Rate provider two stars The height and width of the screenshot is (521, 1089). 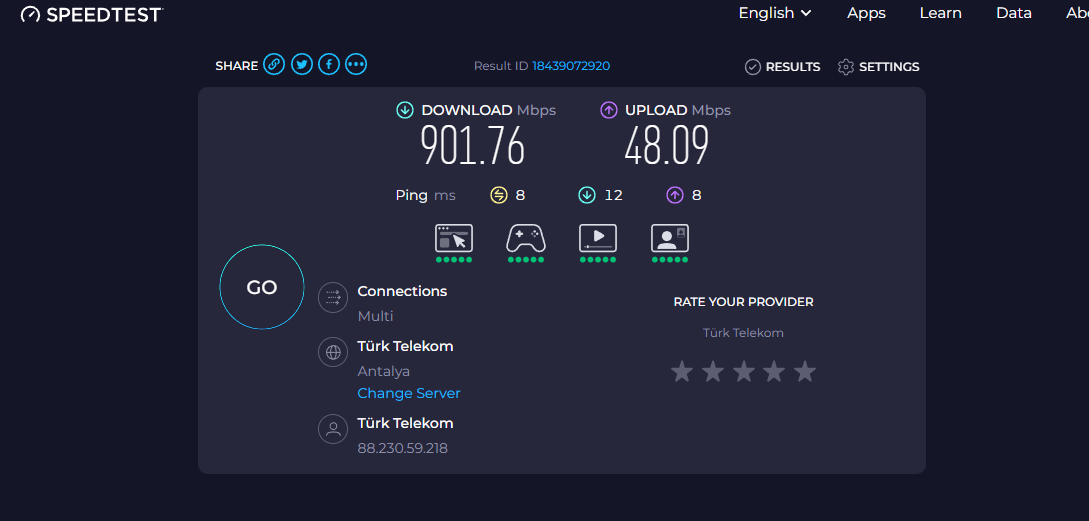point(713,372)
